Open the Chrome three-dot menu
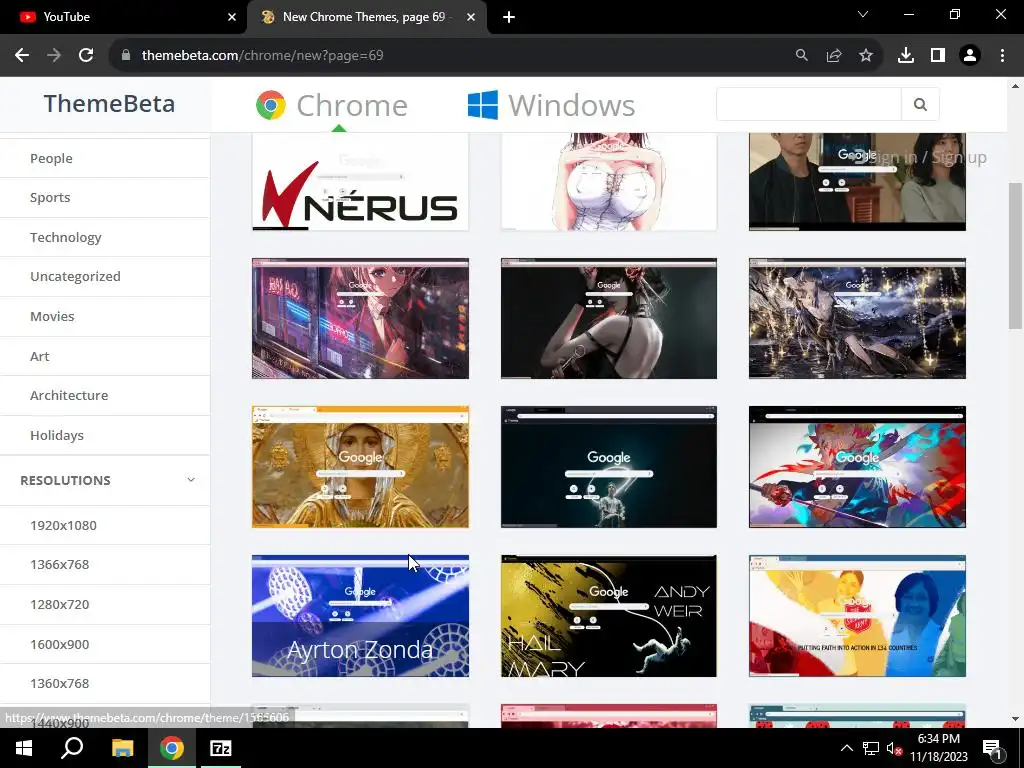Image resolution: width=1024 pixels, height=768 pixels. tap(1002, 56)
